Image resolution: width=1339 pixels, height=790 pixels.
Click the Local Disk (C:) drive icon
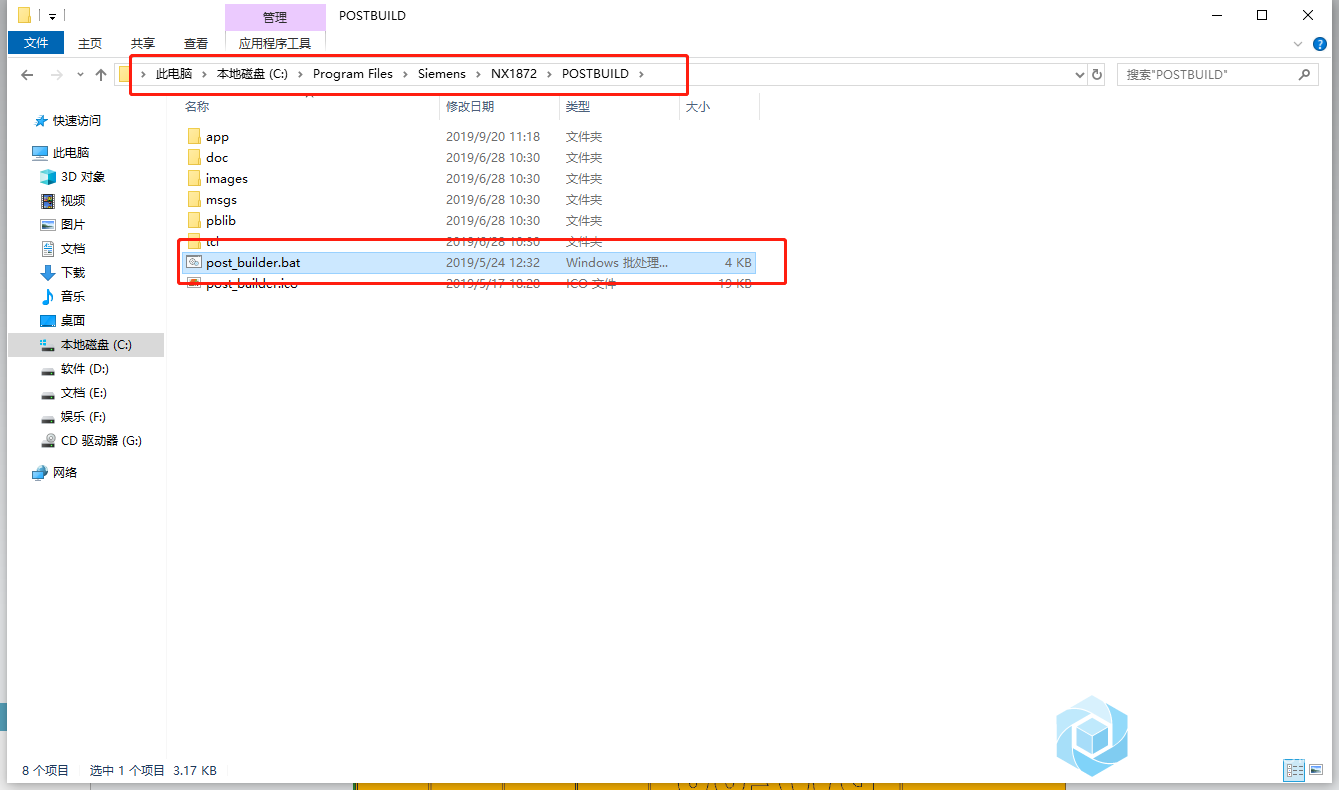click(x=48, y=344)
